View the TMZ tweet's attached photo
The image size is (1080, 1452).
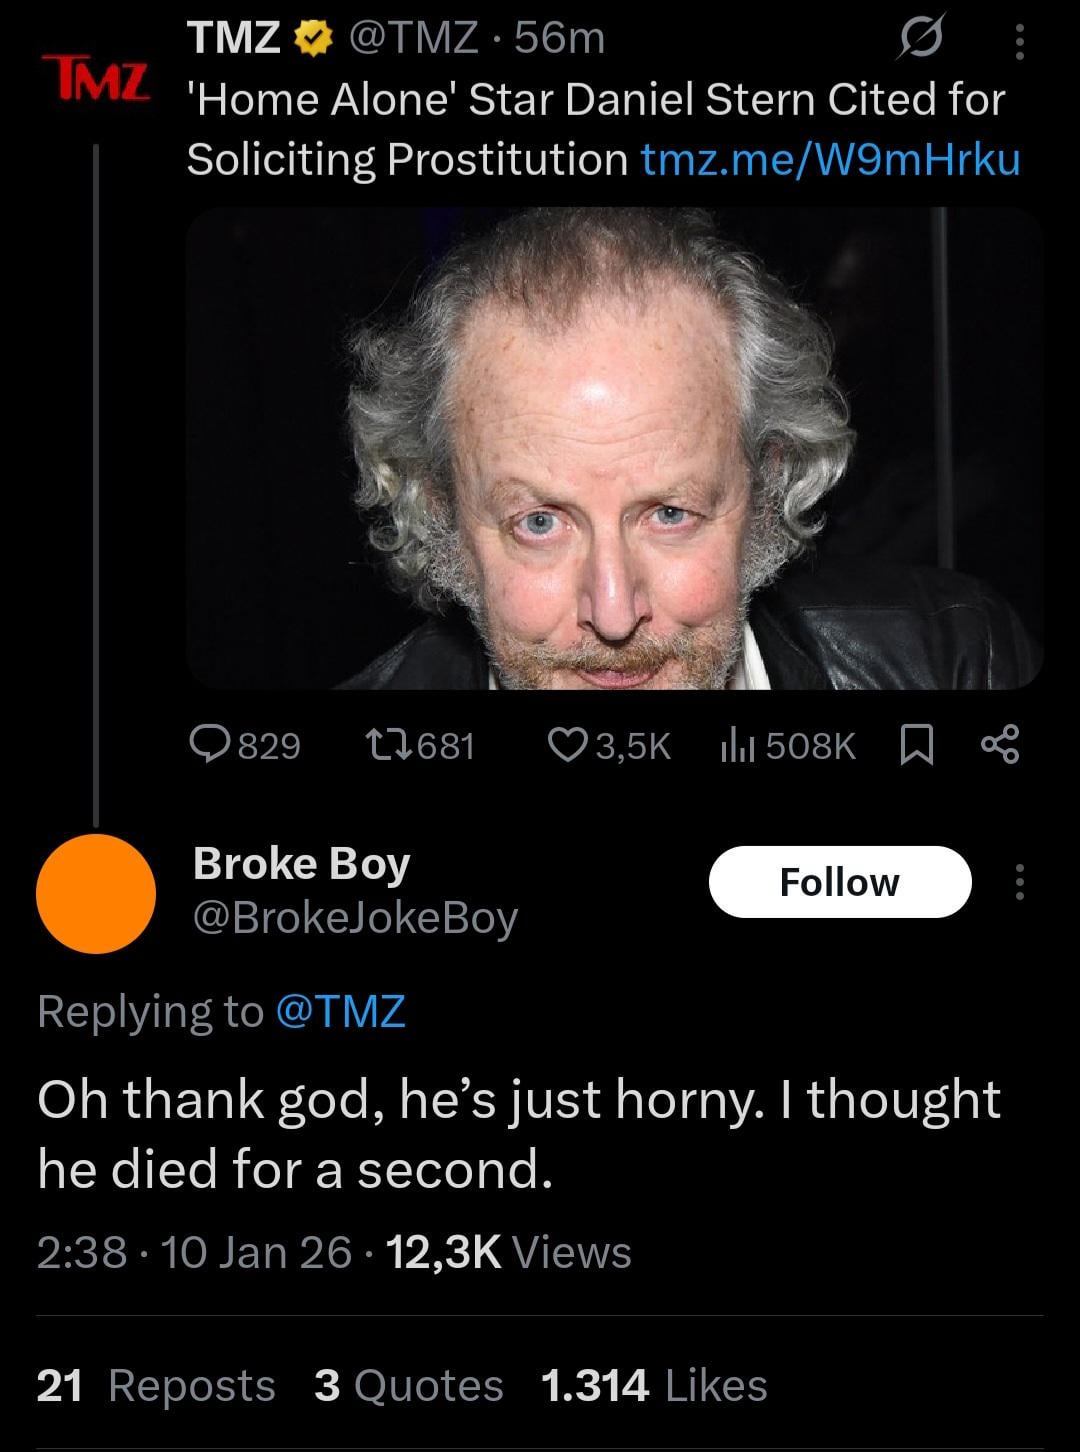tap(614, 448)
